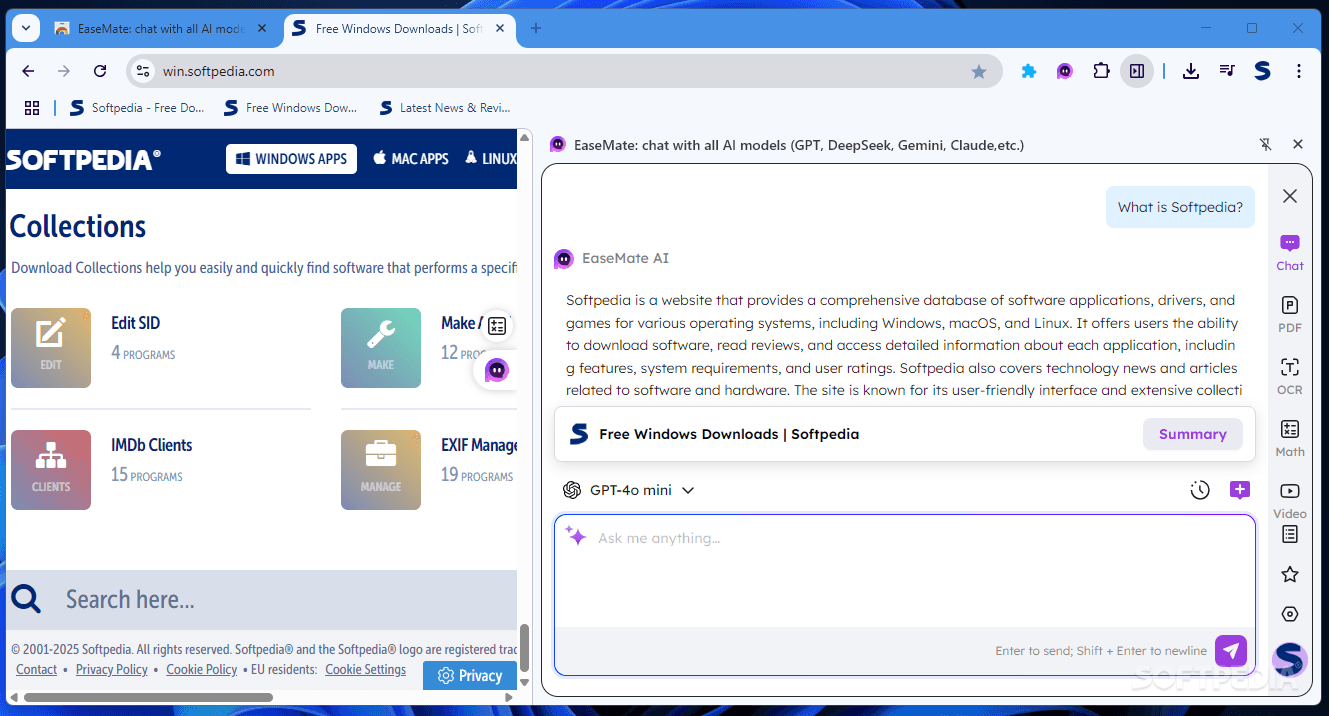Go forward to the next page

click(64, 71)
